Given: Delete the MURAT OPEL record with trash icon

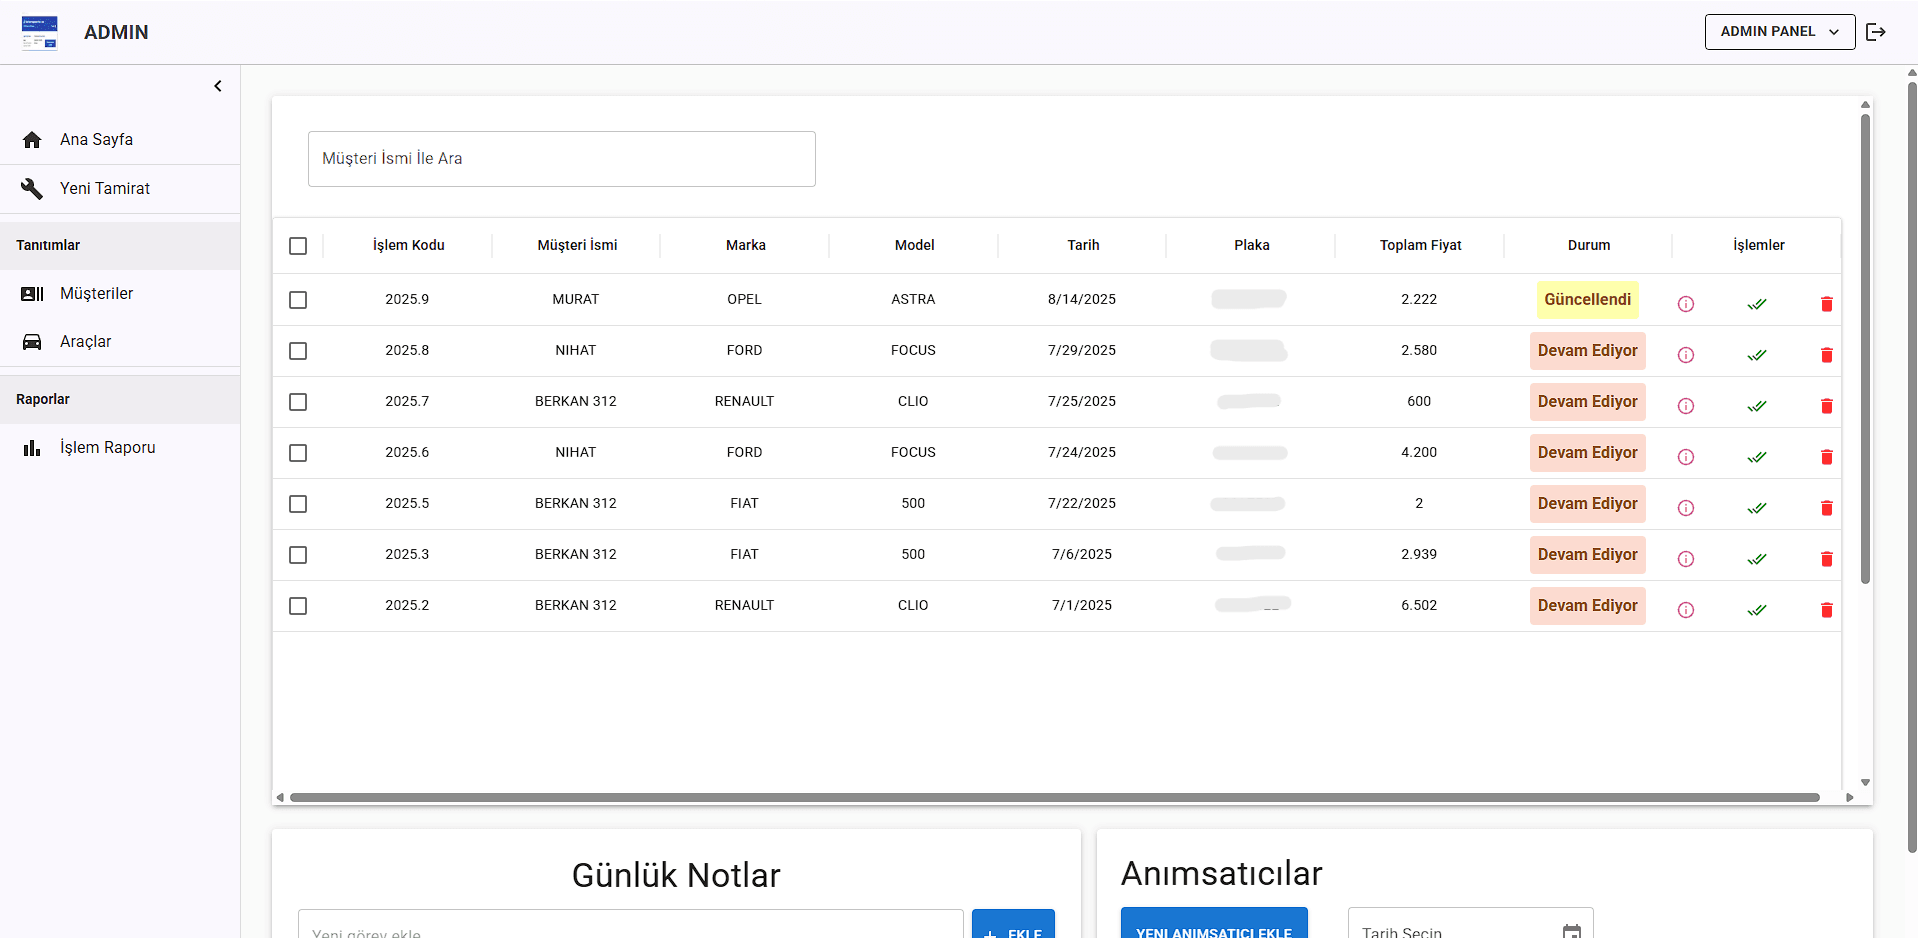Looking at the screenshot, I should (1827, 303).
